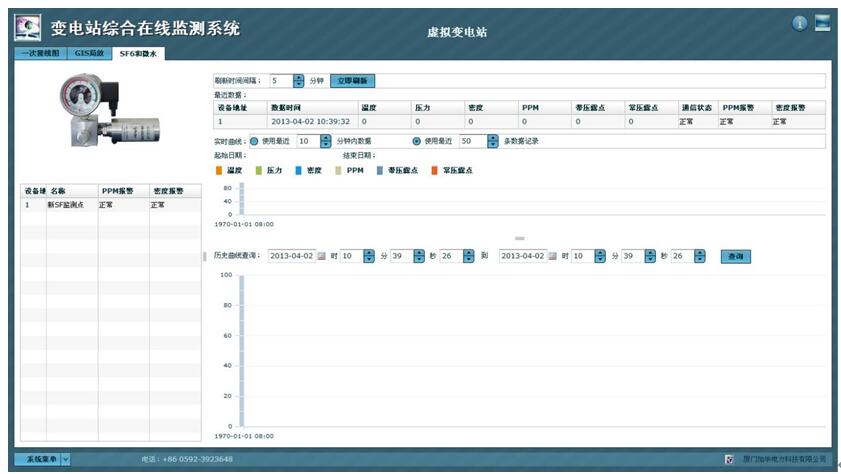
Task: Adjust the refresh interval stepper arrows
Action: 299,81
